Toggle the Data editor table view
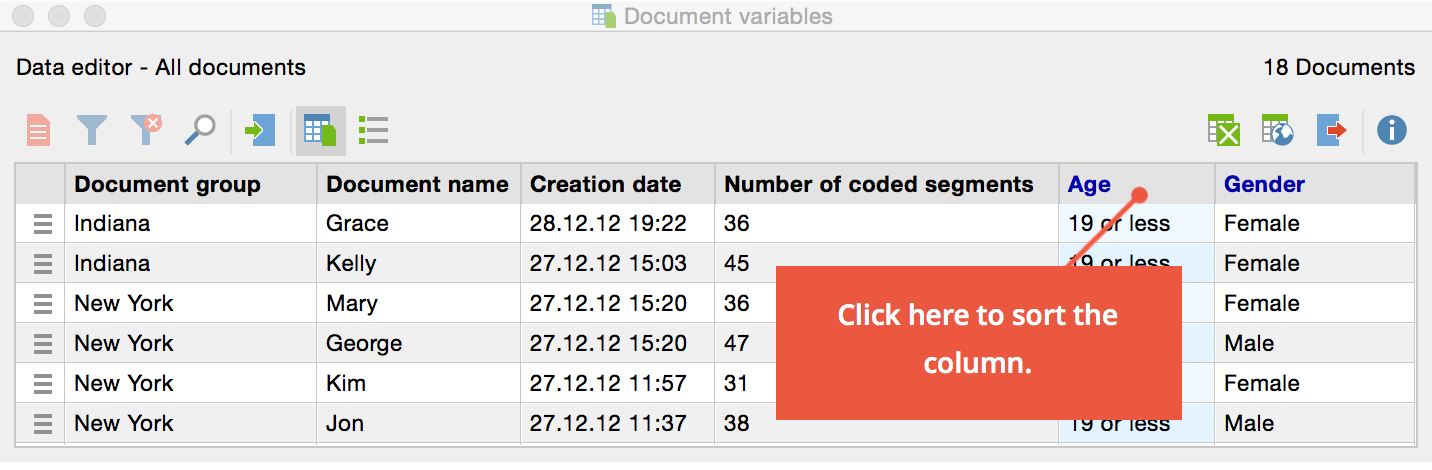Screen dimensions: 1432x470 [320, 130]
